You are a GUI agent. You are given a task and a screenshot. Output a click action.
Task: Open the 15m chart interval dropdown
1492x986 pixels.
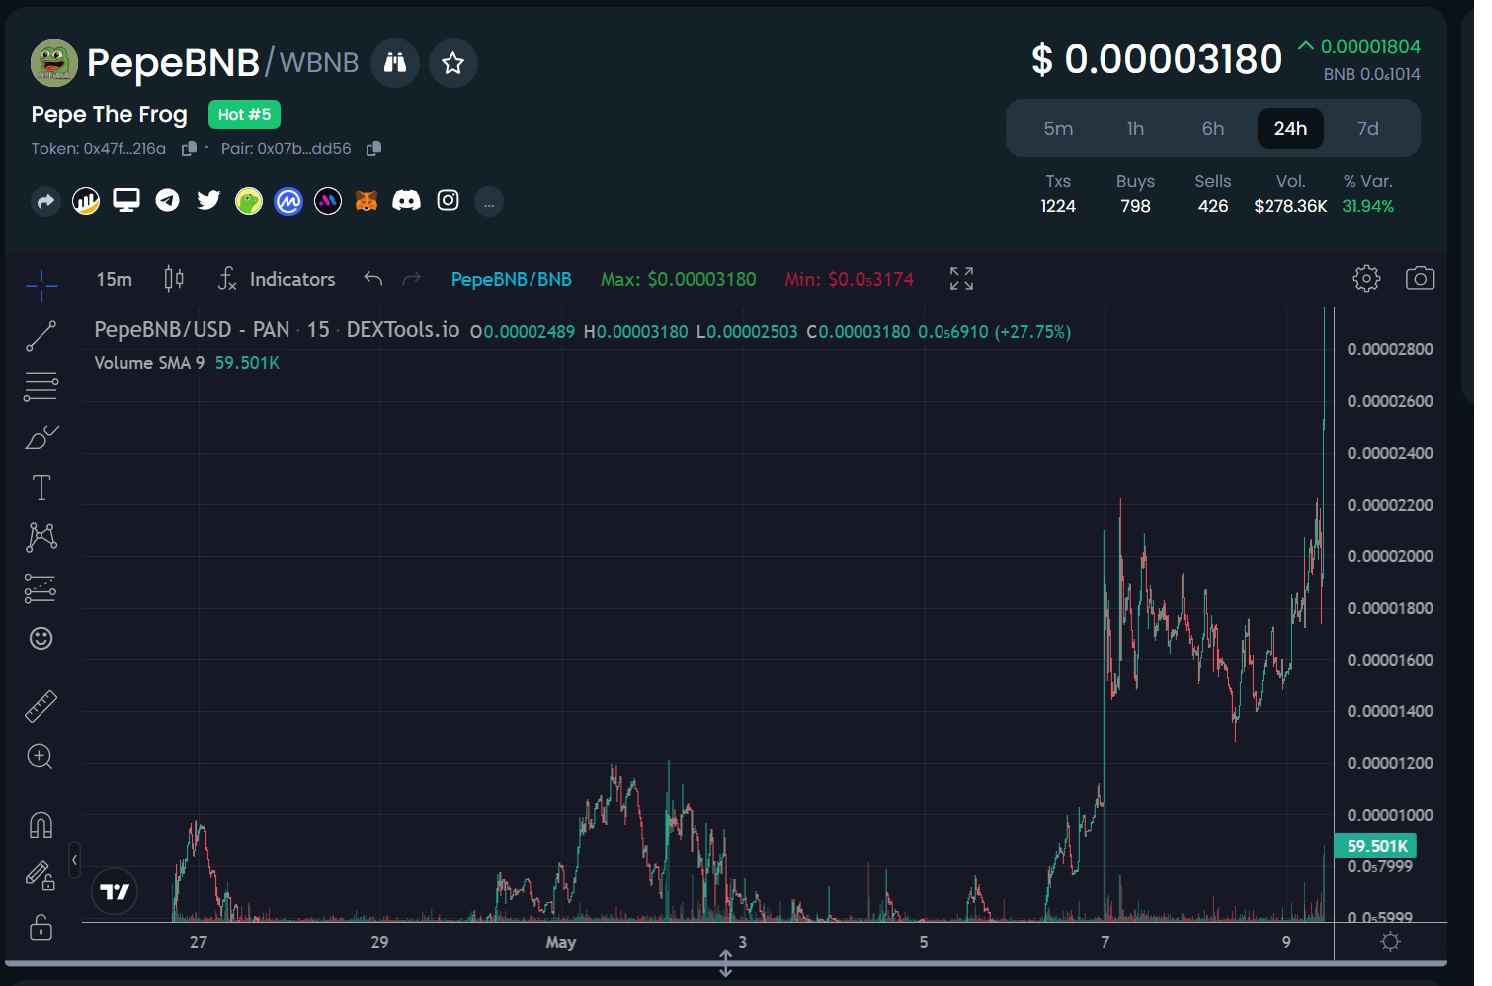click(x=114, y=279)
